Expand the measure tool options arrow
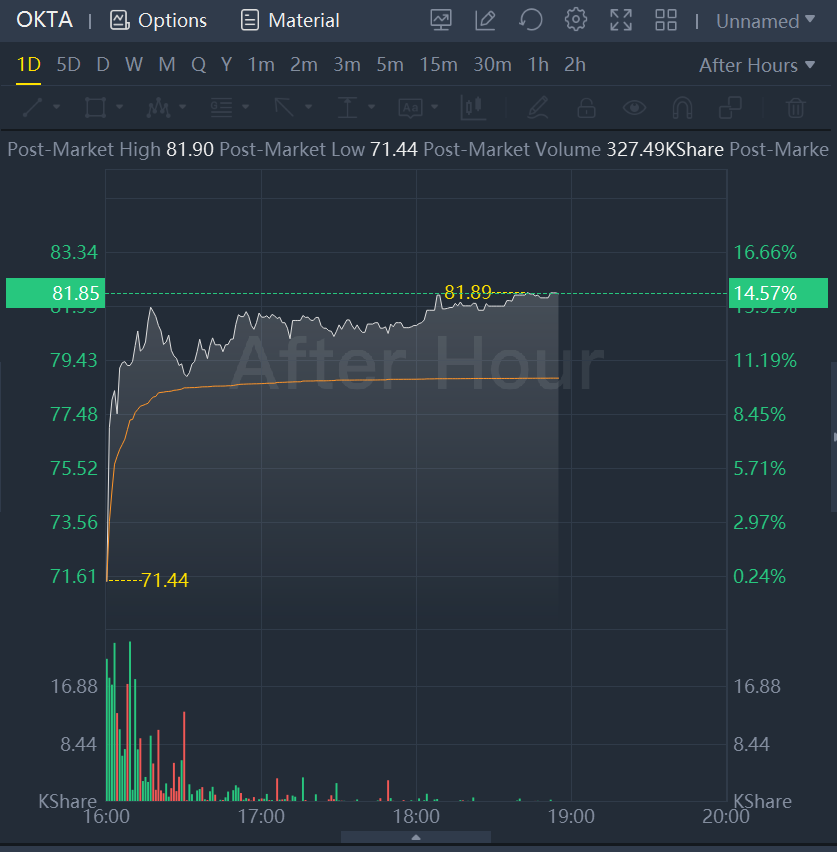 pyautogui.click(x=371, y=107)
